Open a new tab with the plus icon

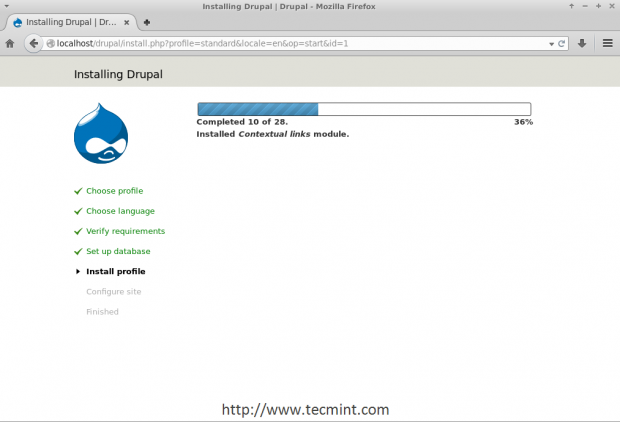tap(147, 22)
